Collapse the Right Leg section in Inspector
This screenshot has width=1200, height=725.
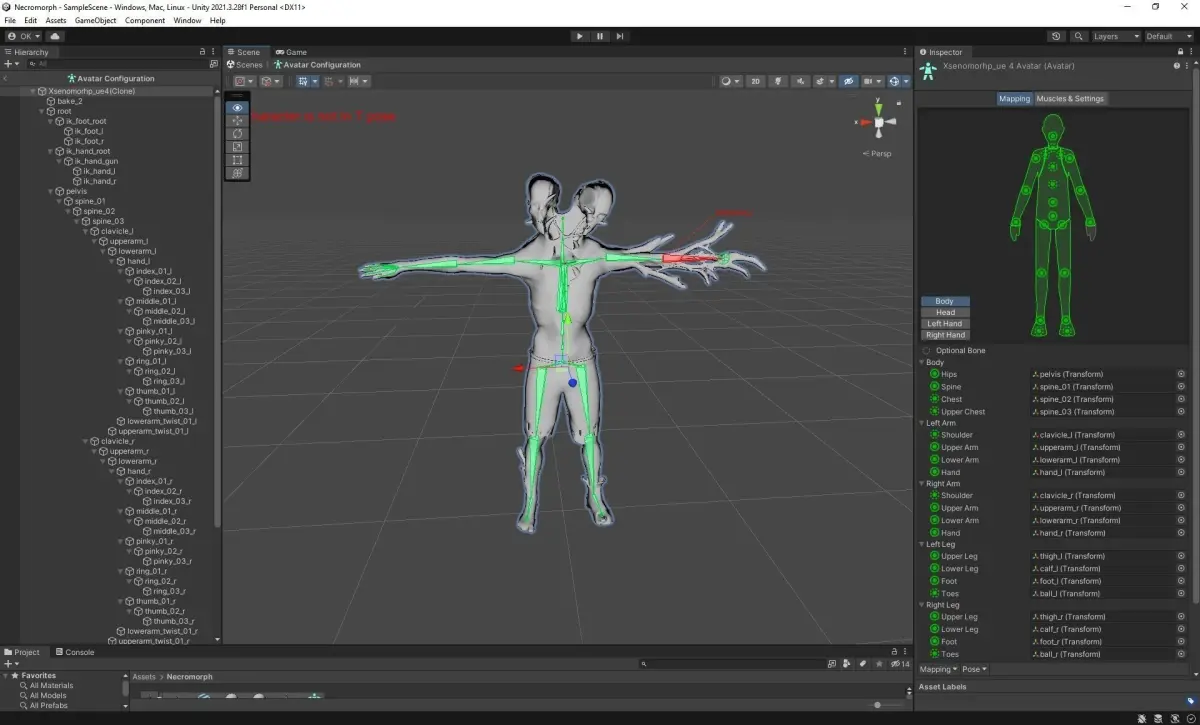[x=922, y=605]
